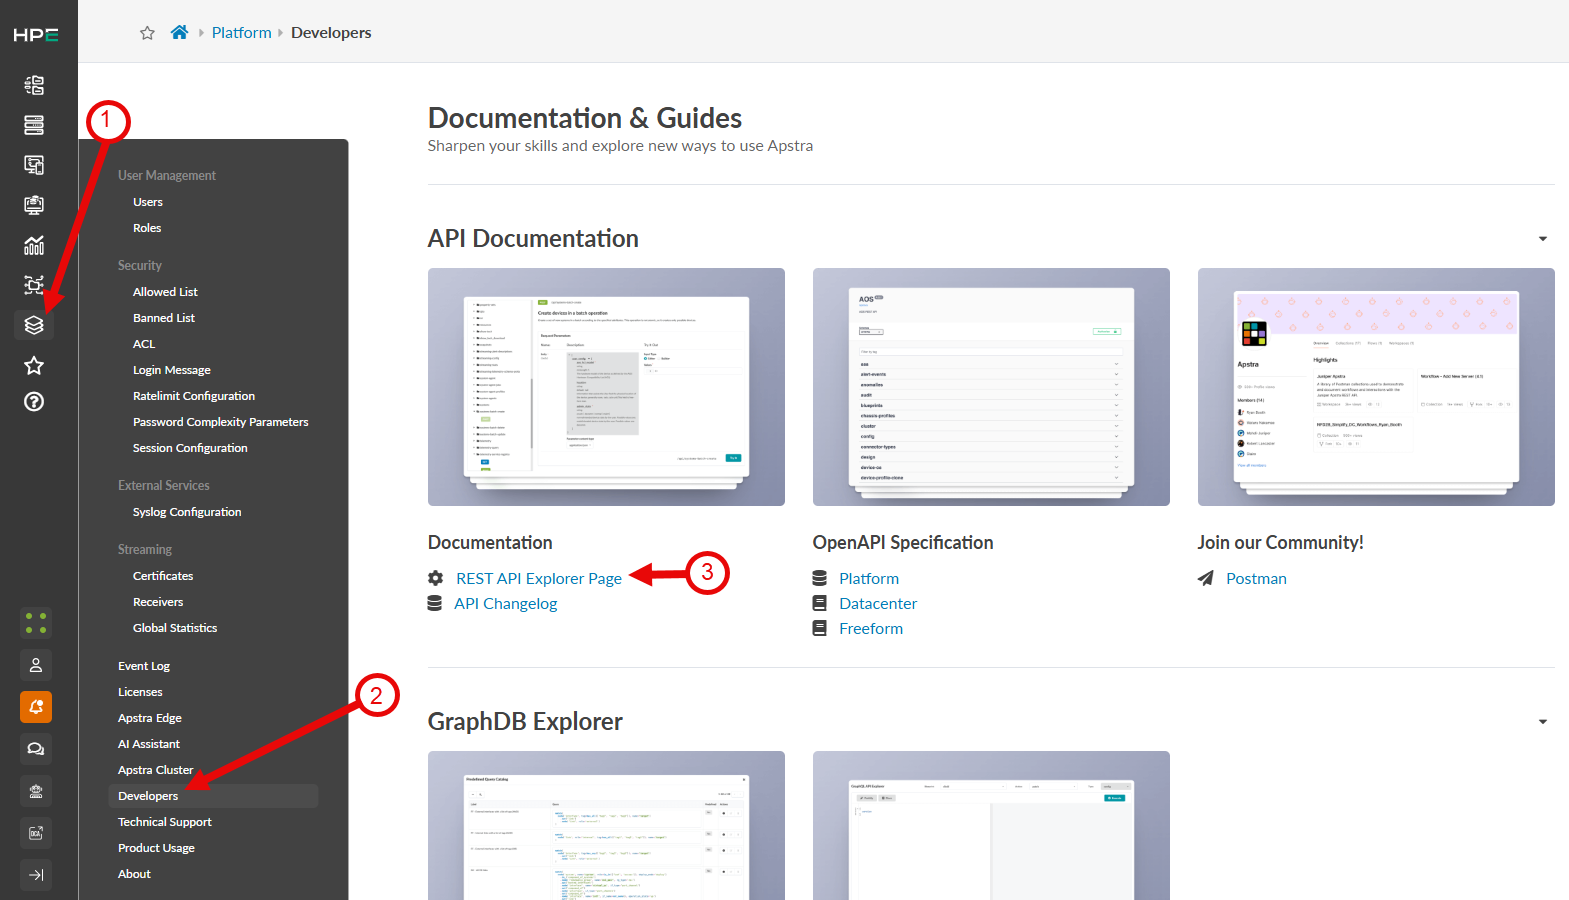Open the Licenses menu item

click(x=140, y=692)
